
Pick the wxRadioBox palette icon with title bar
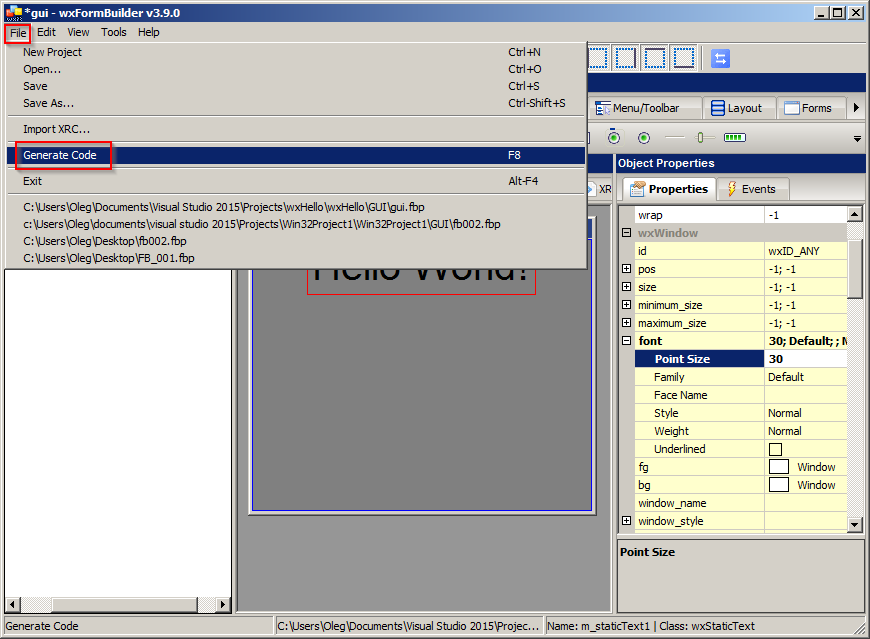click(x=614, y=136)
